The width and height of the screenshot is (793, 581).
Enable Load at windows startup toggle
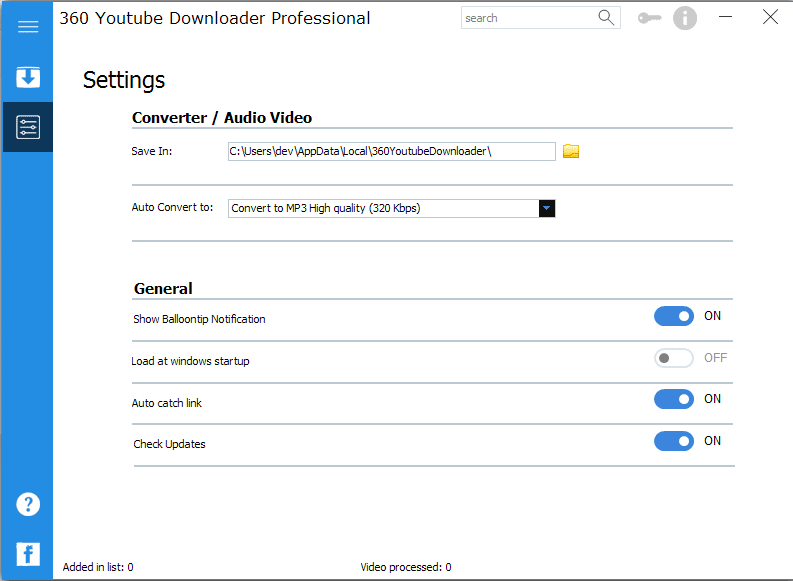(674, 358)
